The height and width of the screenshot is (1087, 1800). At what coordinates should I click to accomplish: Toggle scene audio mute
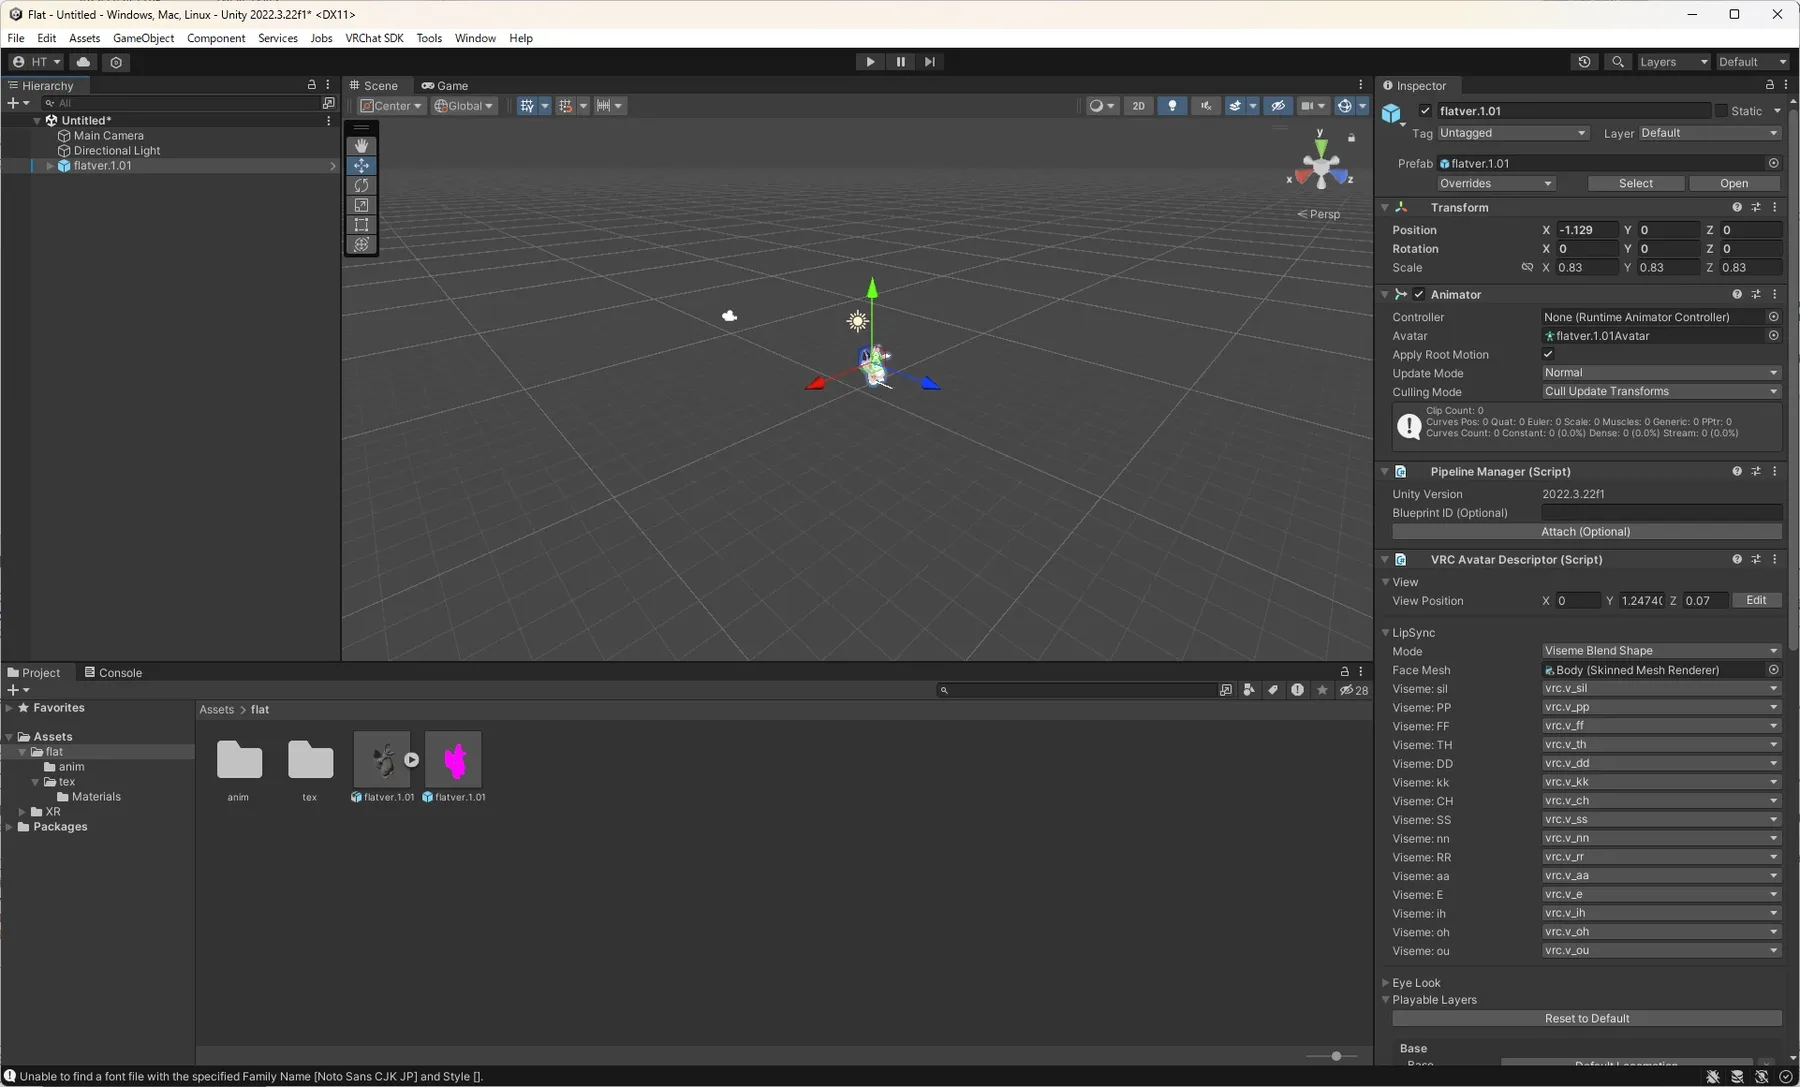click(1206, 106)
